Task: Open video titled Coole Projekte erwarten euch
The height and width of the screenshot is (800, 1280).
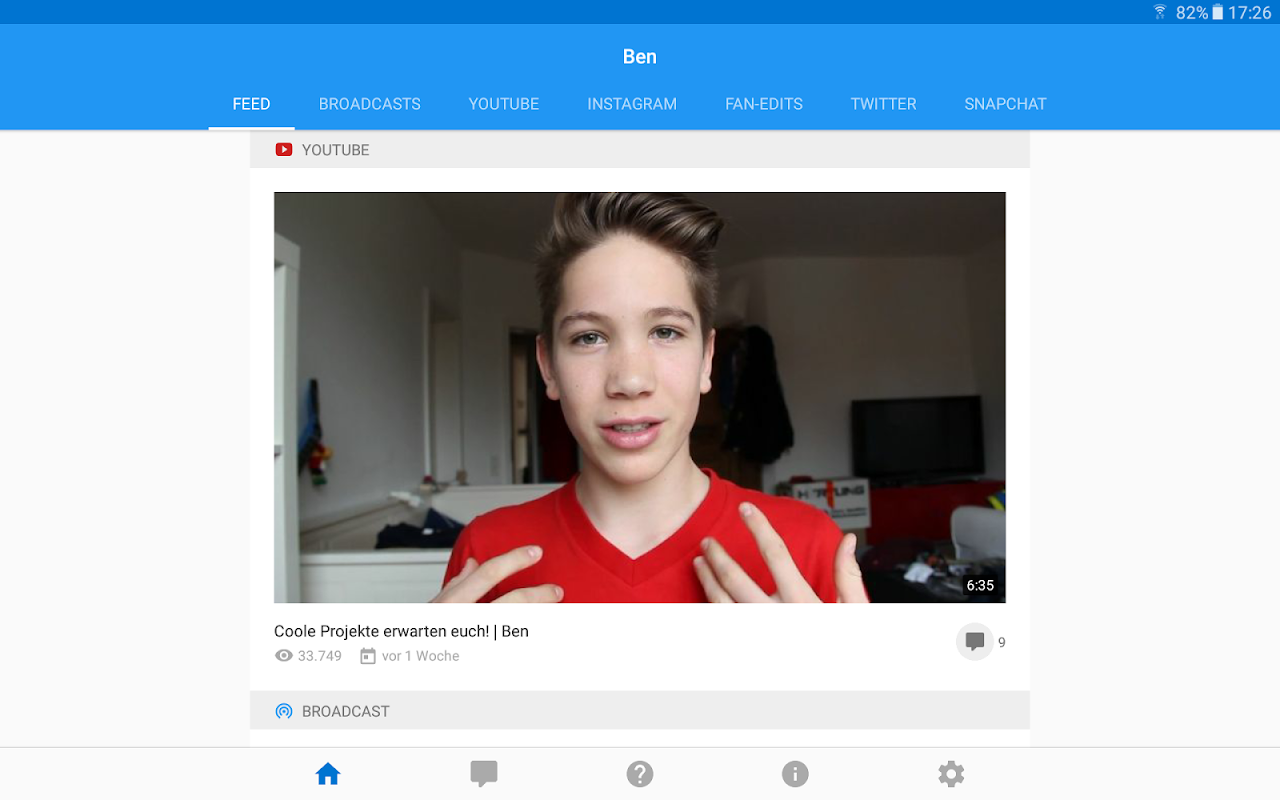Action: (x=401, y=631)
